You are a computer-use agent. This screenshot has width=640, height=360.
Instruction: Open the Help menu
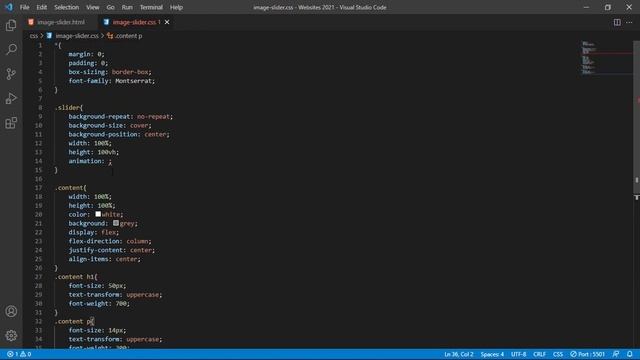click(x=176, y=7)
